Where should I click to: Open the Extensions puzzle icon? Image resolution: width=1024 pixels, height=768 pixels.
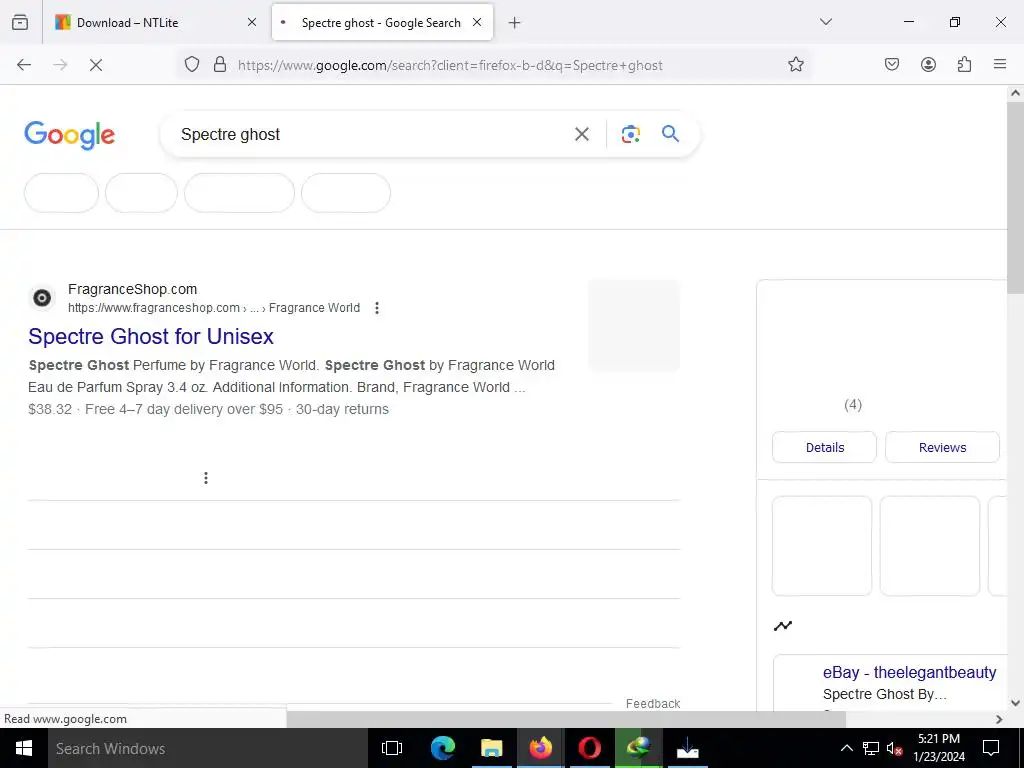coord(965,65)
